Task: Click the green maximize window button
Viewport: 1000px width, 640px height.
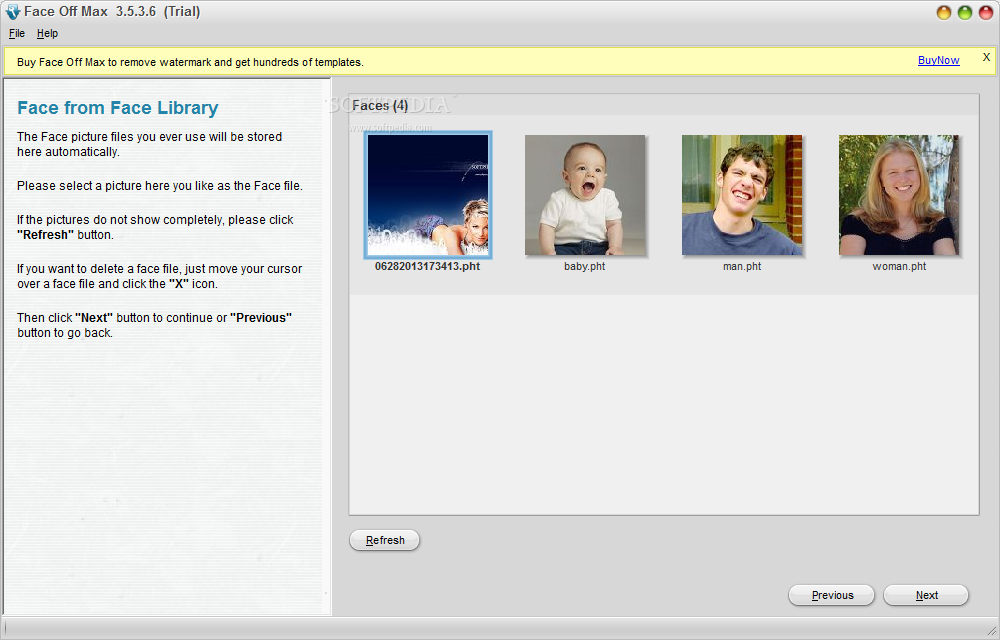Action: [965, 12]
